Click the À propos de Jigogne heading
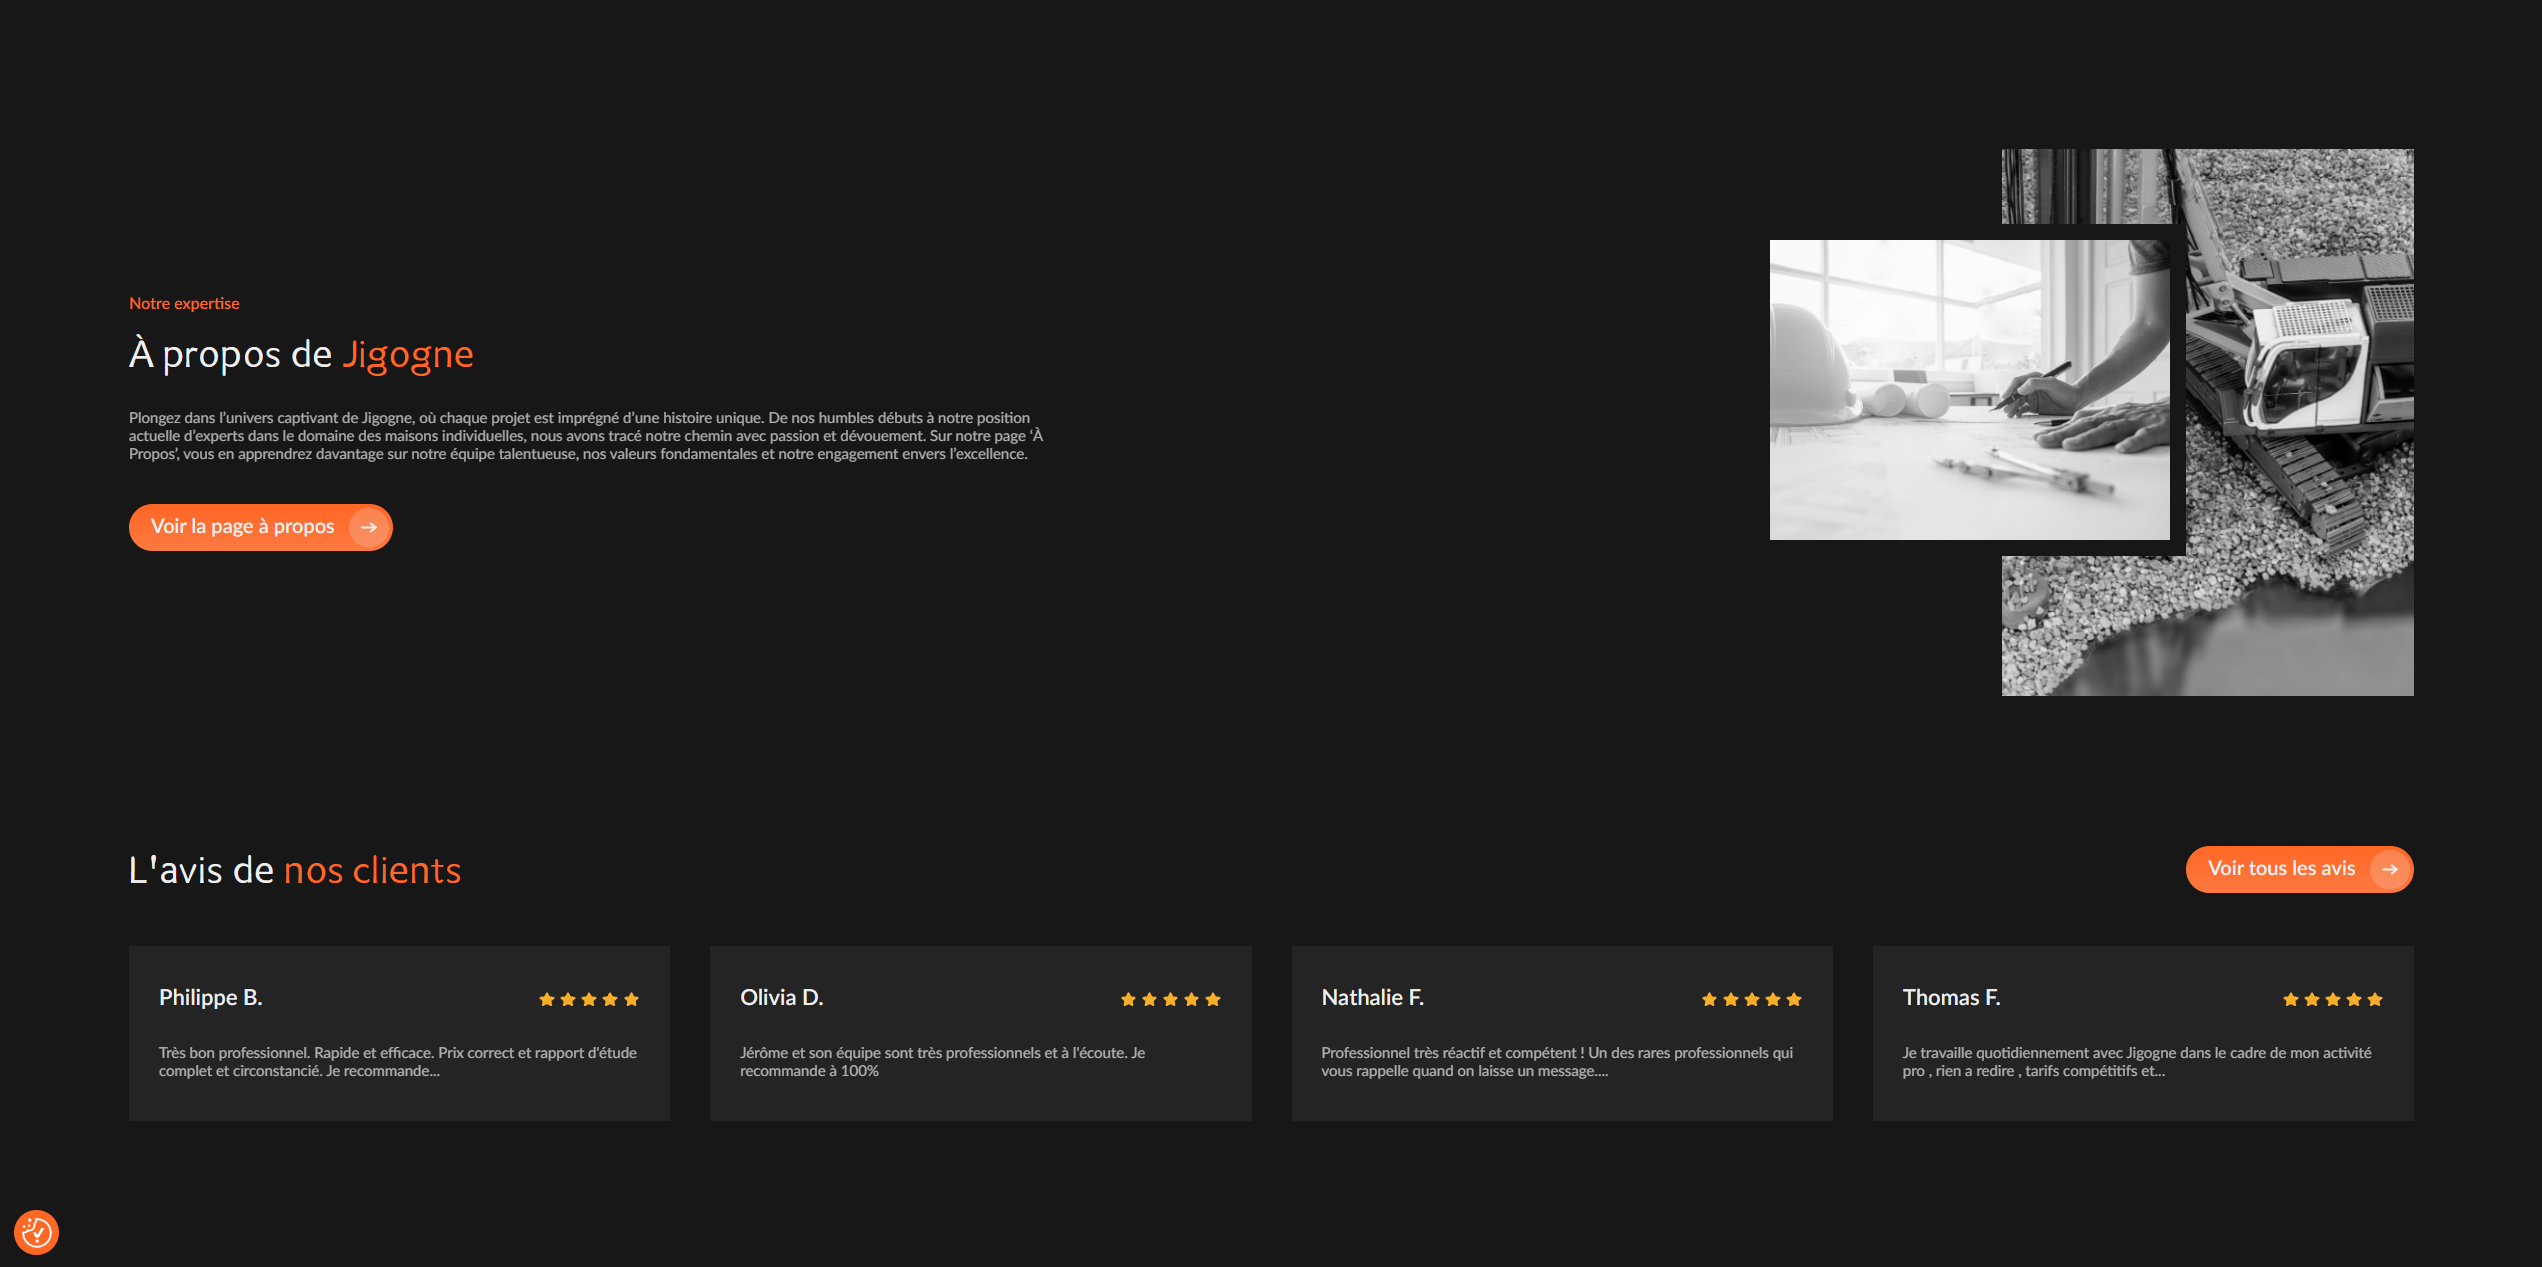This screenshot has height=1267, width=2542. click(301, 354)
